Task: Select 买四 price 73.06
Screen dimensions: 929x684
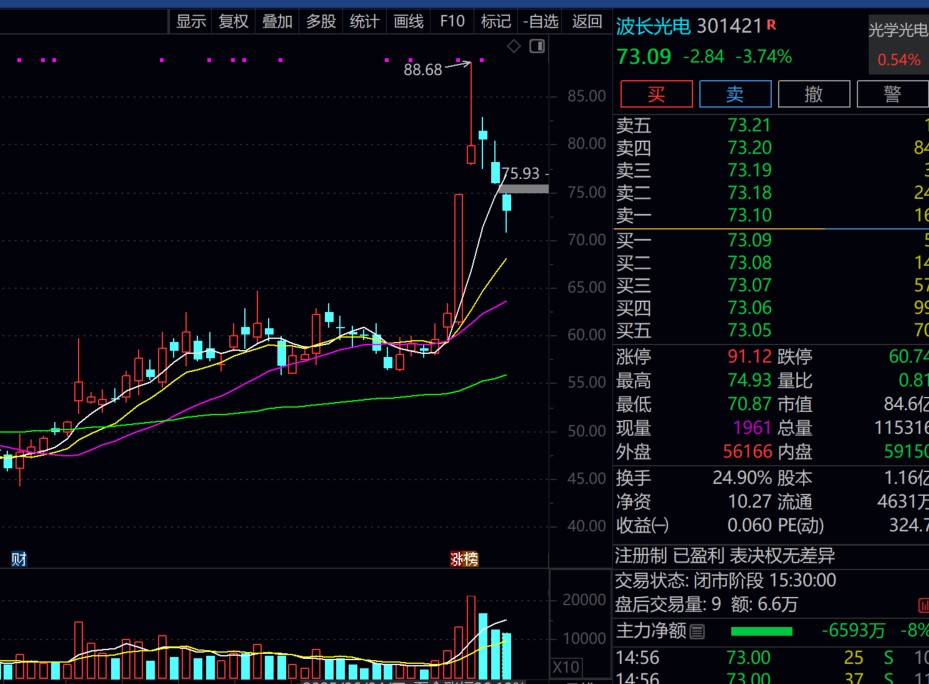Action: pyautogui.click(x=749, y=308)
